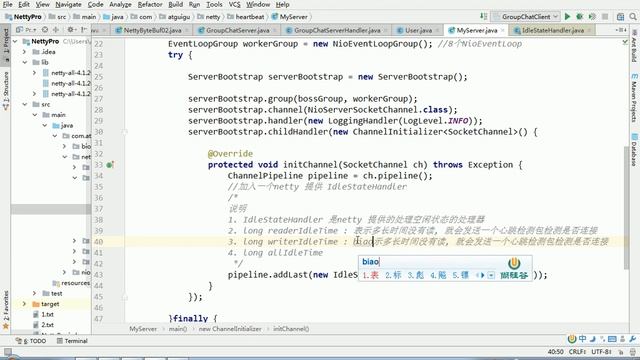This screenshot has height=360, width=640.
Task: Open the Refactor menu
Action: [150, 4]
